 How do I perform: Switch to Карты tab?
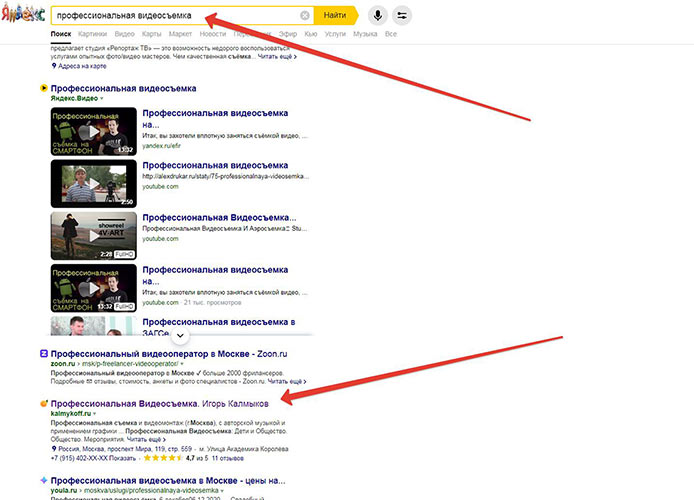[151, 34]
